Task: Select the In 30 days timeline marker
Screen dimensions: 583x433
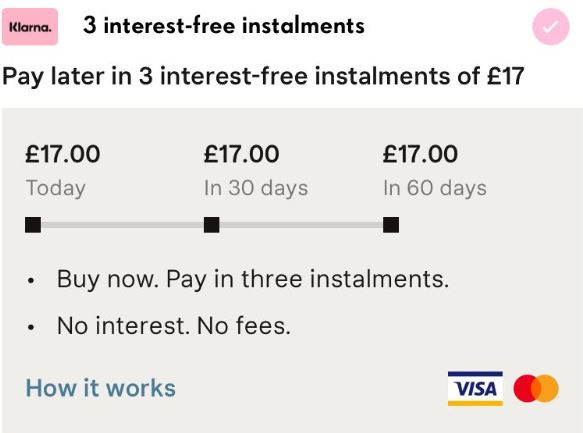Action: (212, 225)
